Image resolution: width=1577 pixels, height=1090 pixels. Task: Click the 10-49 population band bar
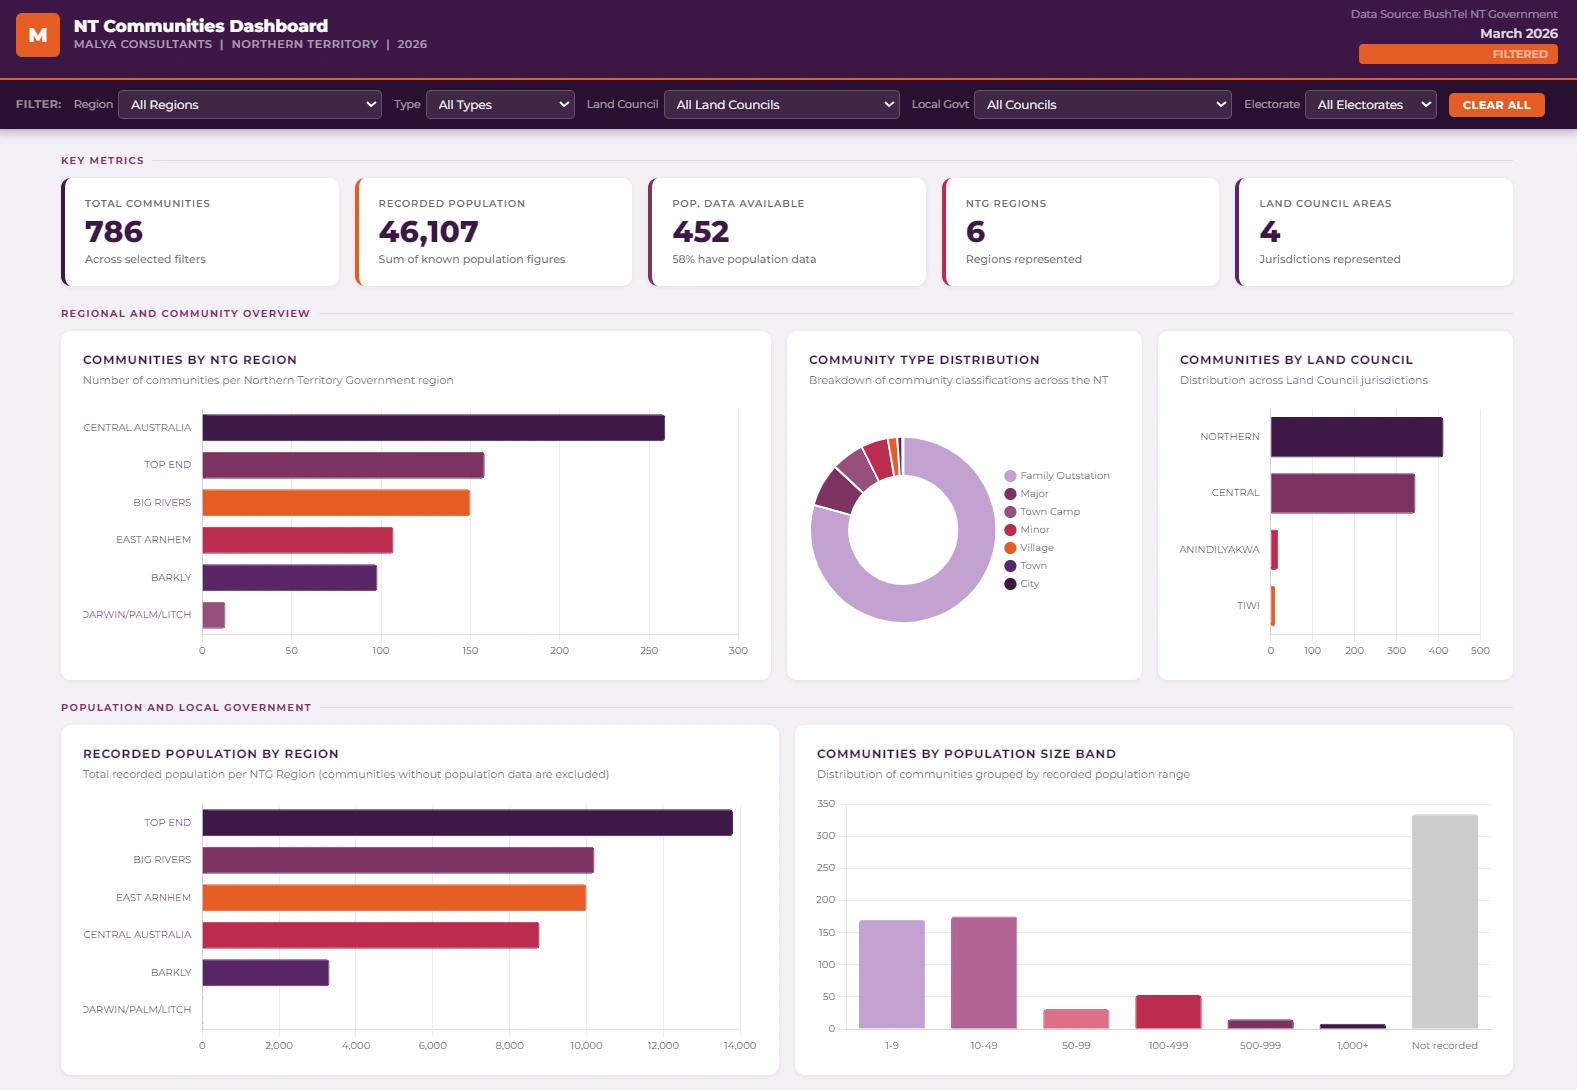[x=984, y=972]
